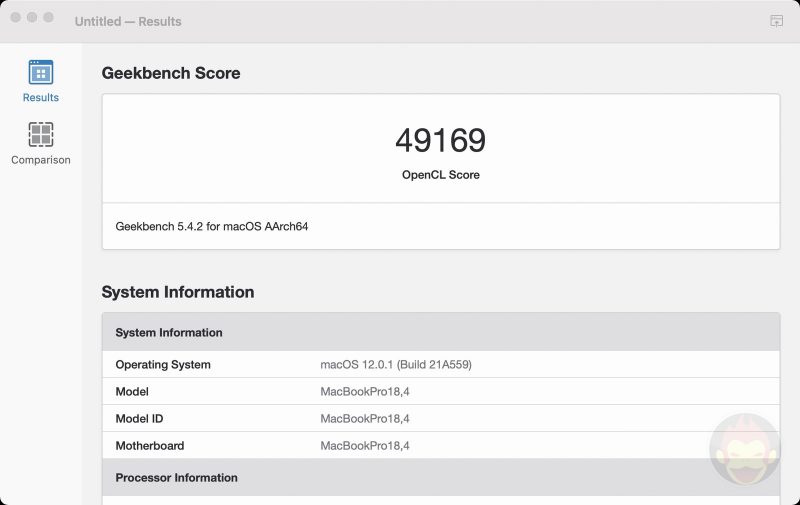Open the Comparison view icon
This screenshot has height=505, width=800.
point(41,135)
